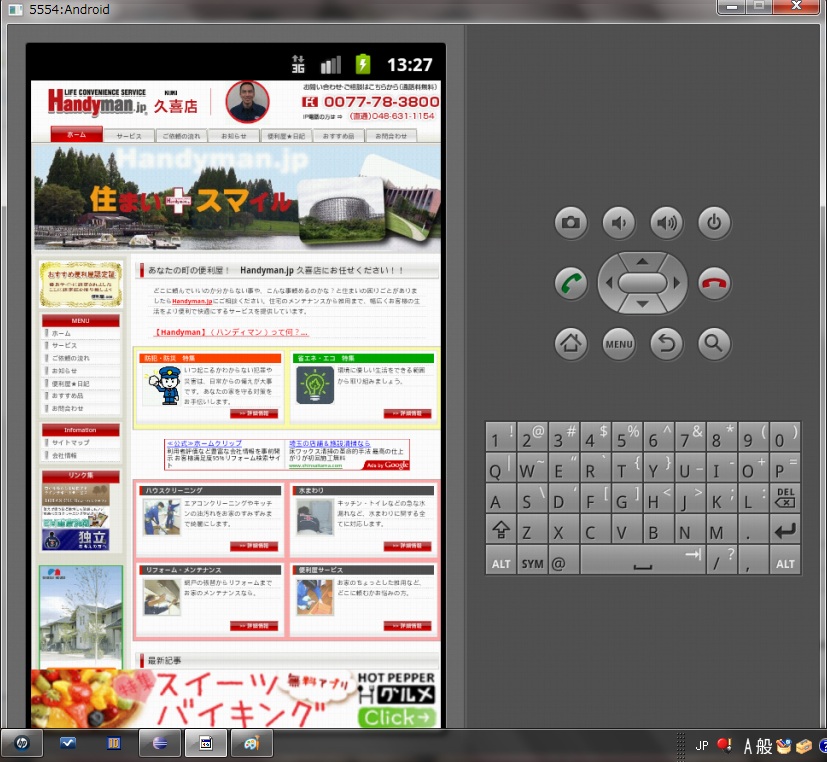Click the Eclipse icon on taskbar
Viewport: 827px width, 762px height.
[x=160, y=743]
